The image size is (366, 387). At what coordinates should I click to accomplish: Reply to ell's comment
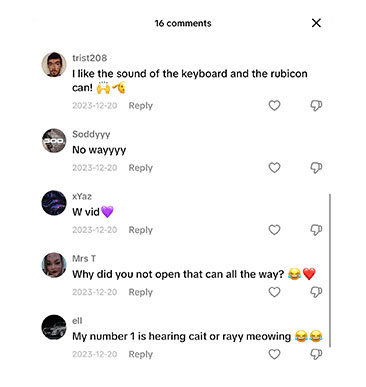[x=141, y=354]
